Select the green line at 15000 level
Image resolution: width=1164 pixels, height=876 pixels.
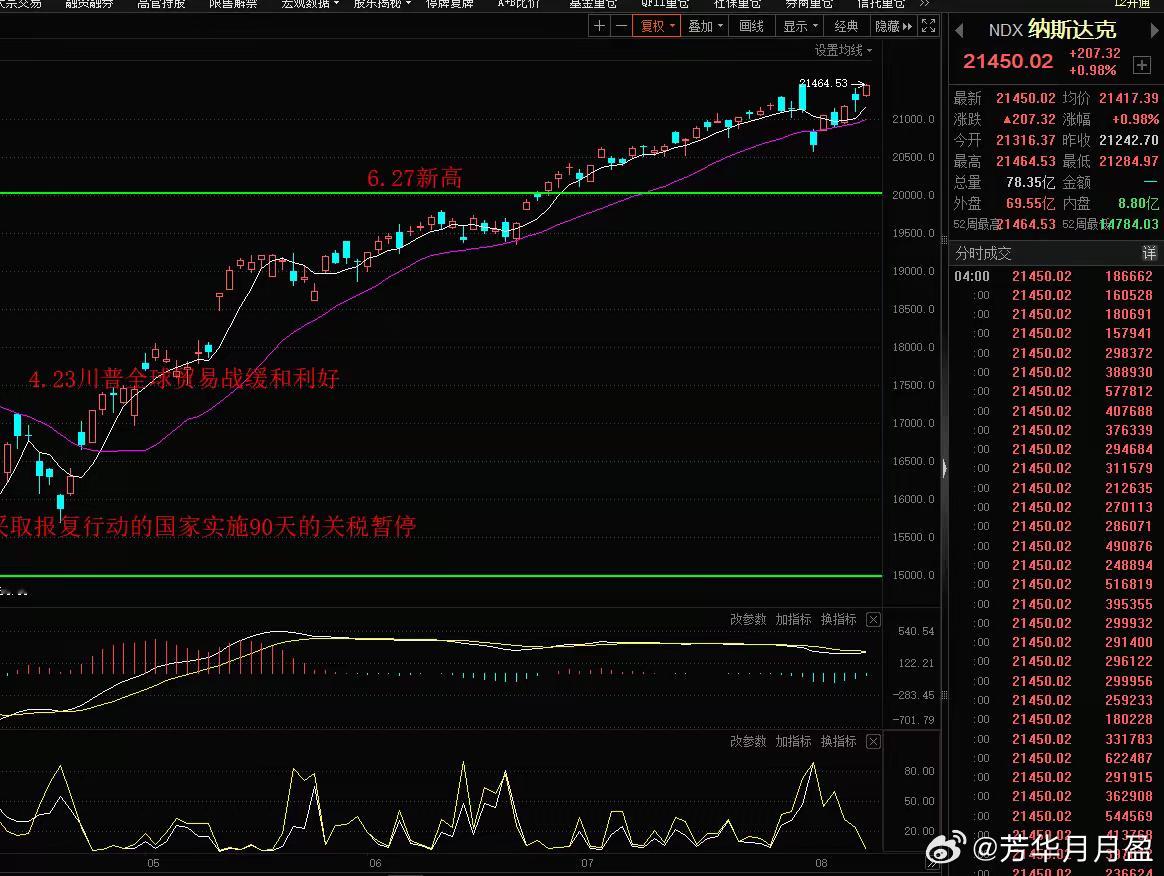(441, 575)
